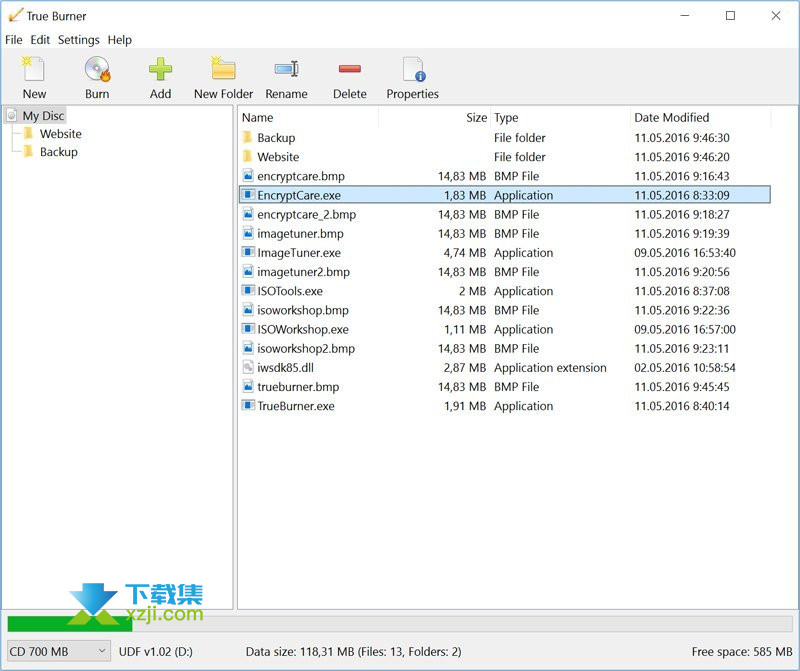Click the isoworkshop.bmp file icon
The image size is (800, 671).
(x=248, y=310)
